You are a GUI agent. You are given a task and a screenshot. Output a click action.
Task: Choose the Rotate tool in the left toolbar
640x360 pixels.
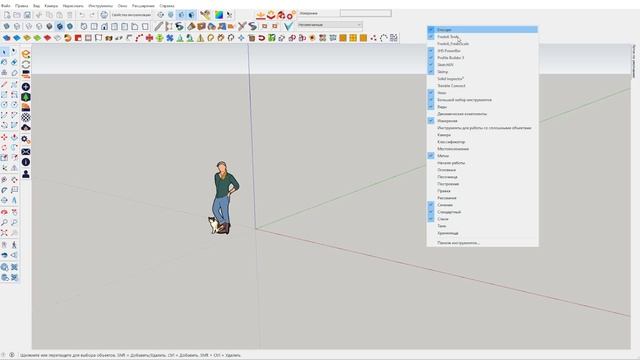(4, 147)
